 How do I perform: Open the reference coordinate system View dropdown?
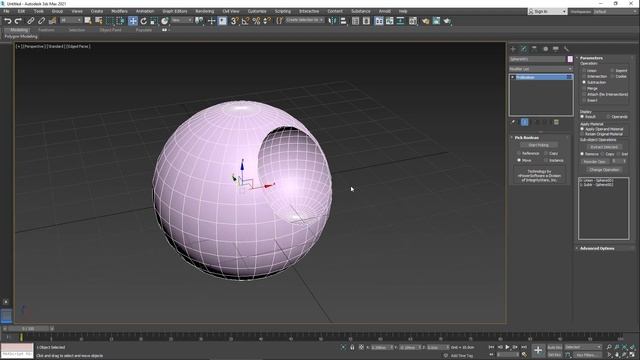click(182, 20)
